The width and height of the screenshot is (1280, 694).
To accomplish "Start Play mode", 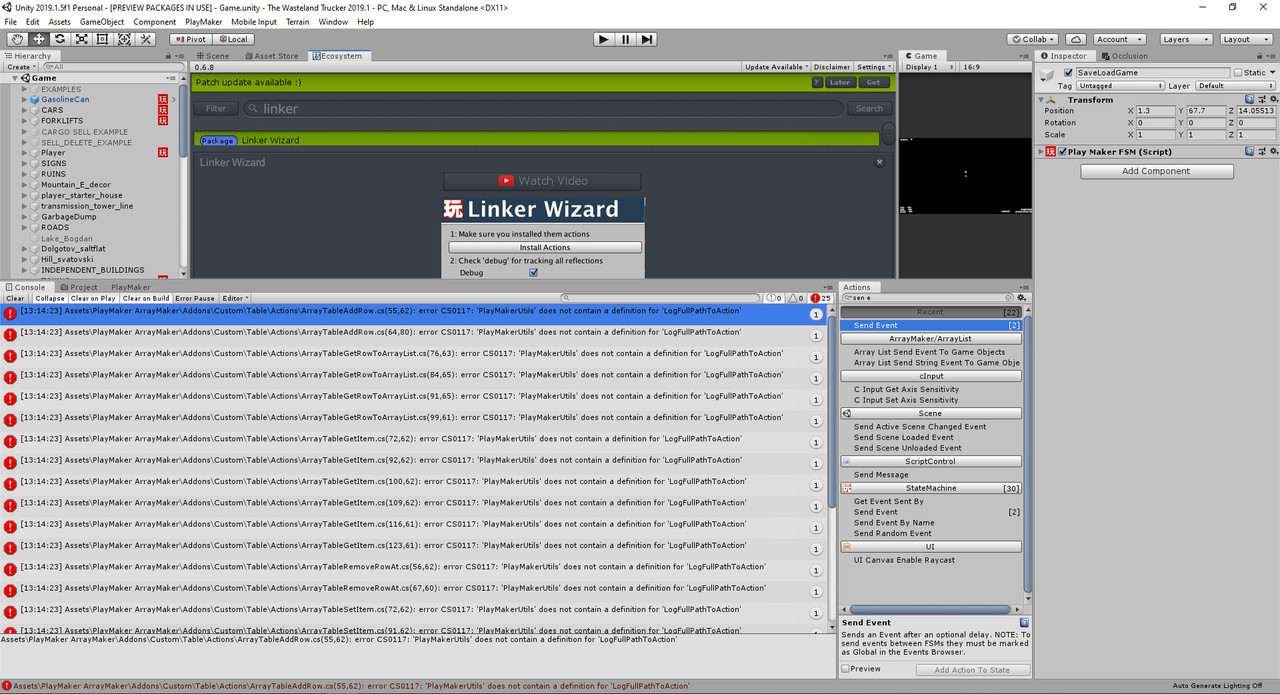I will point(603,39).
